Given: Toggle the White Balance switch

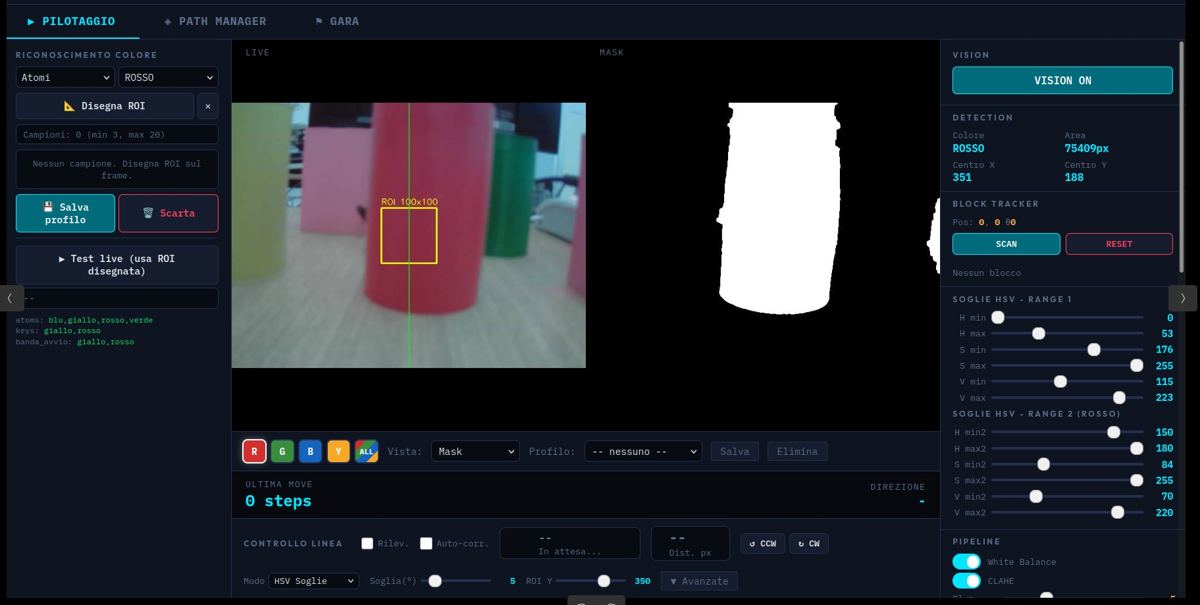Looking at the screenshot, I should (966, 562).
